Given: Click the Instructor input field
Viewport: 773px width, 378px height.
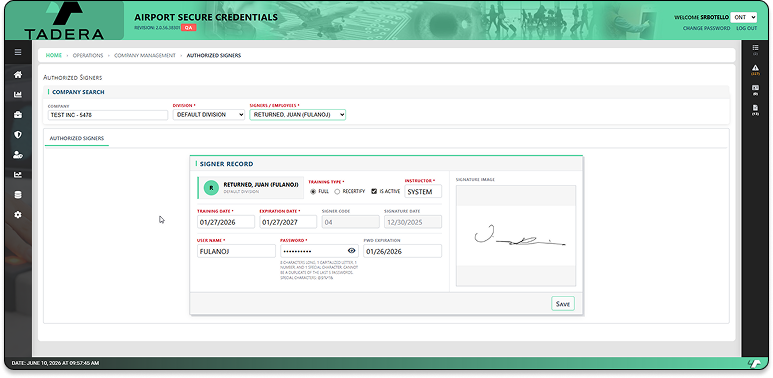Looking at the screenshot, I should (423, 192).
